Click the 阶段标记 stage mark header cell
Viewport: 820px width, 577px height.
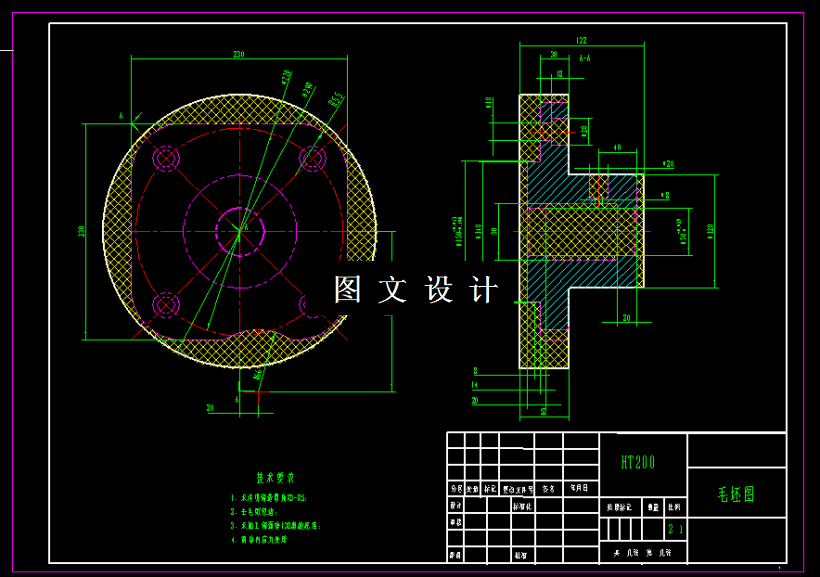pyautogui.click(x=620, y=507)
